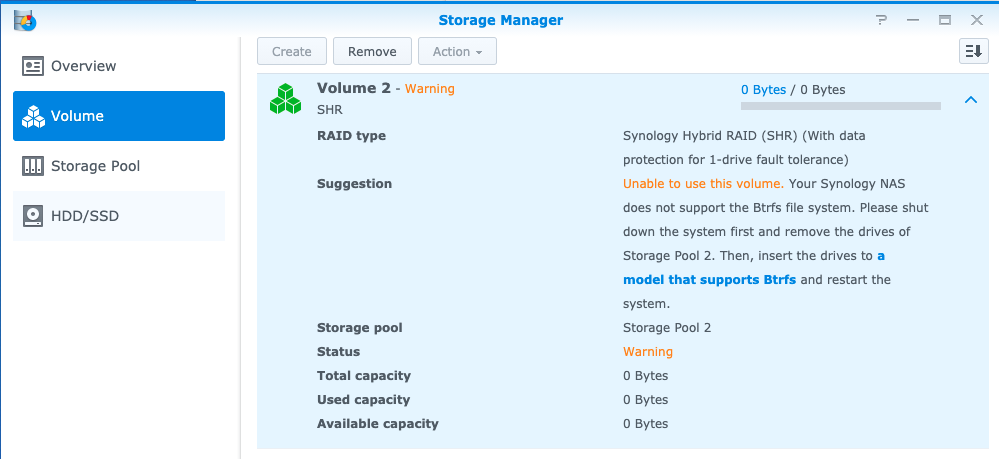Image resolution: width=999 pixels, height=459 pixels.
Task: Click 'Unable to use this volume.' text
Action: click(x=703, y=184)
